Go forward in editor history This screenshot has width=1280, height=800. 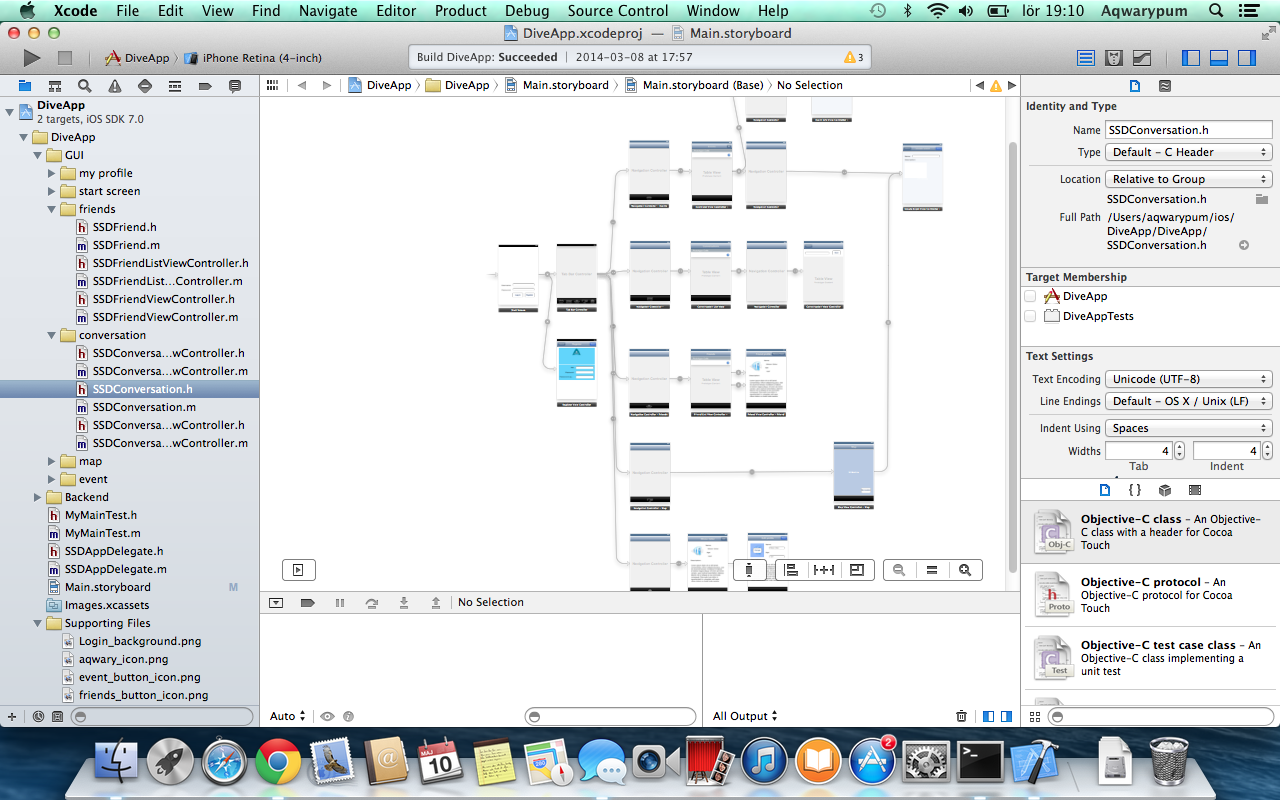click(x=327, y=85)
